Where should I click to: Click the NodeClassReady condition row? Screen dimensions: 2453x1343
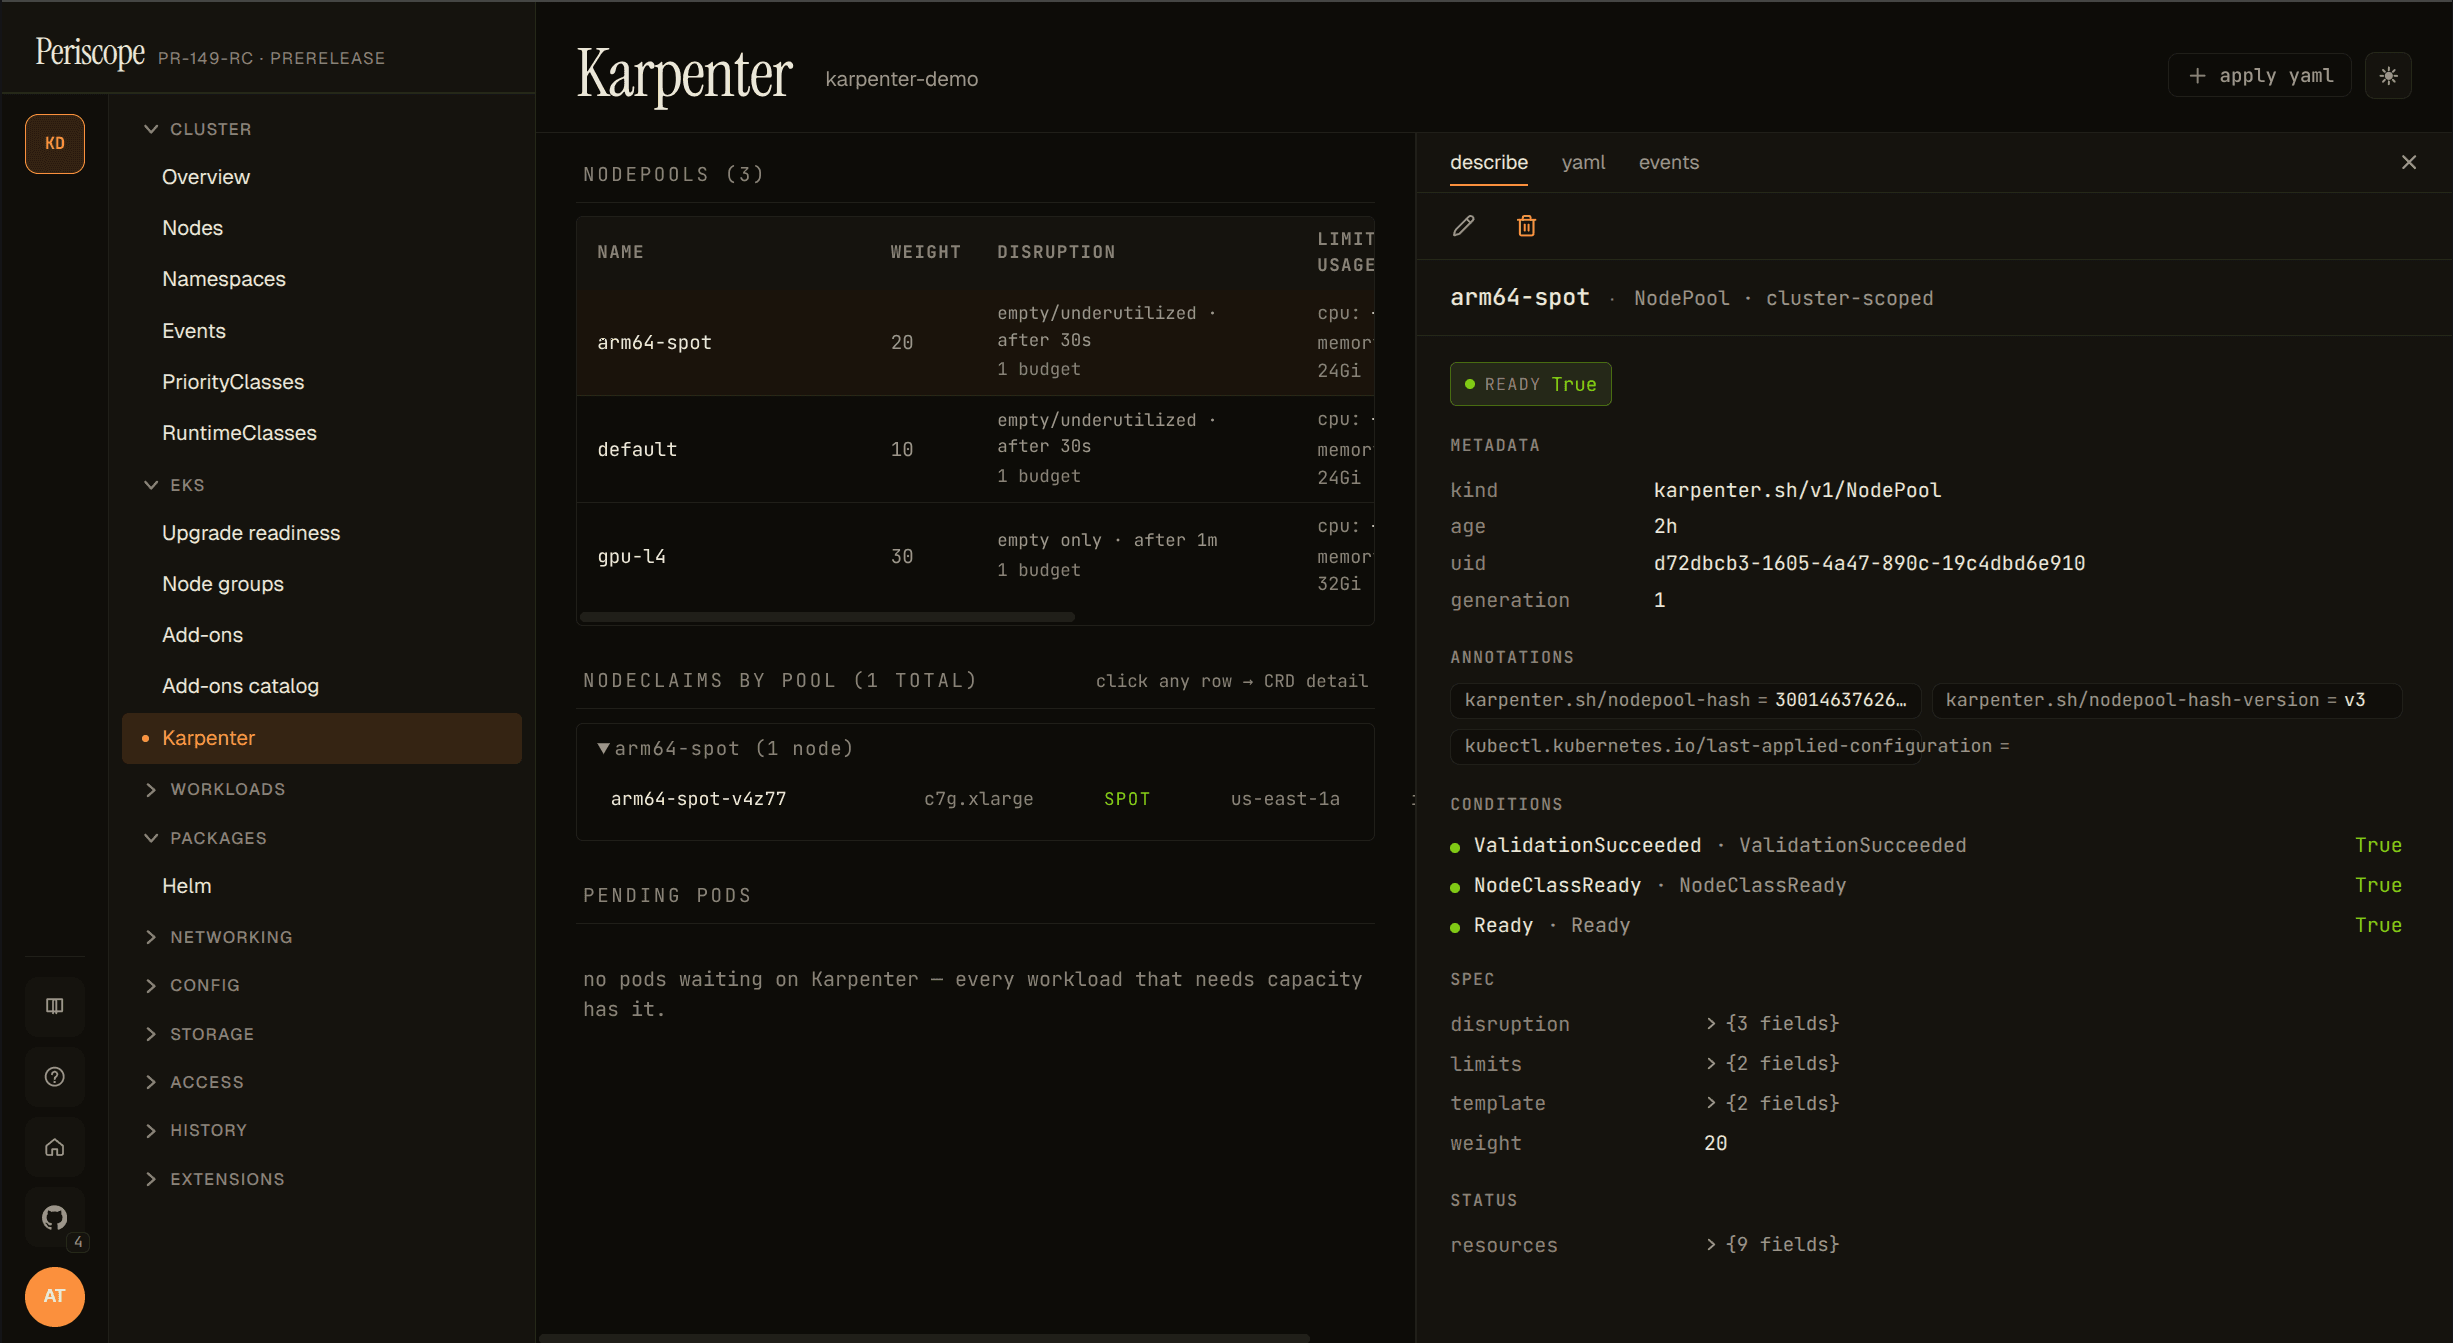point(1925,885)
